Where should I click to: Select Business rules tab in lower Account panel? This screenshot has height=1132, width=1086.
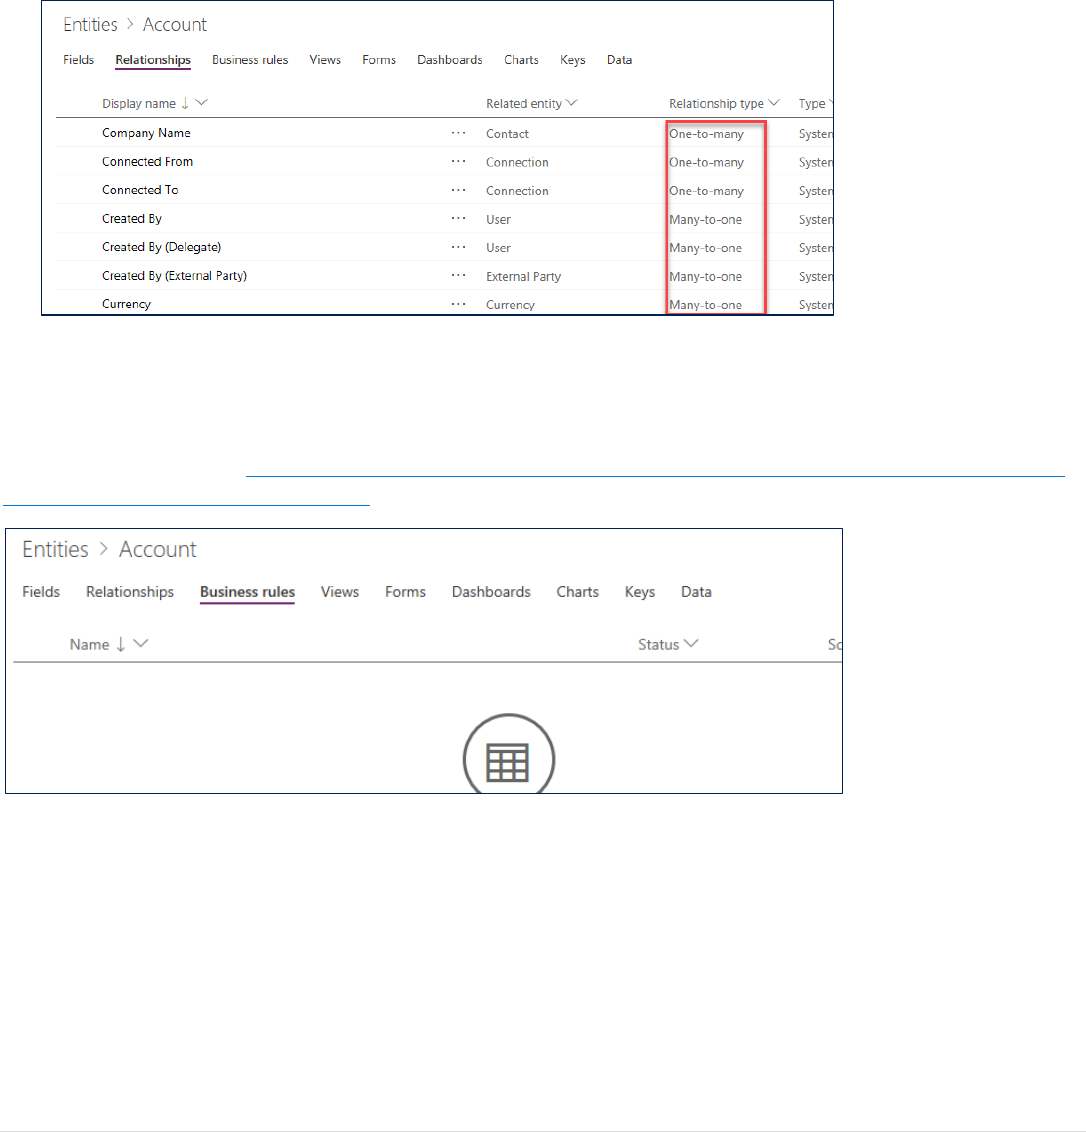[248, 592]
